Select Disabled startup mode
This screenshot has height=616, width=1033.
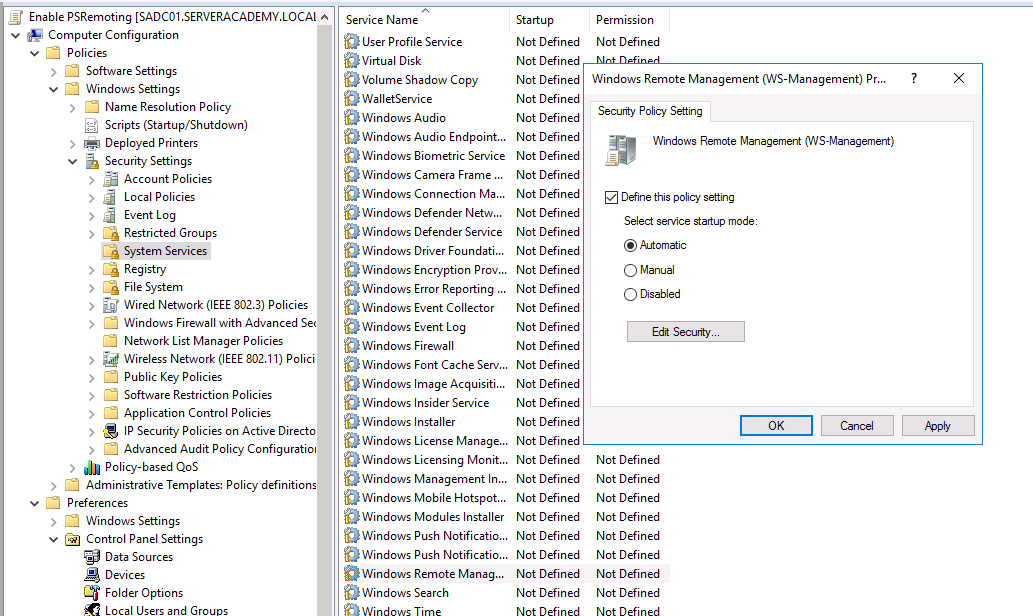coord(630,294)
